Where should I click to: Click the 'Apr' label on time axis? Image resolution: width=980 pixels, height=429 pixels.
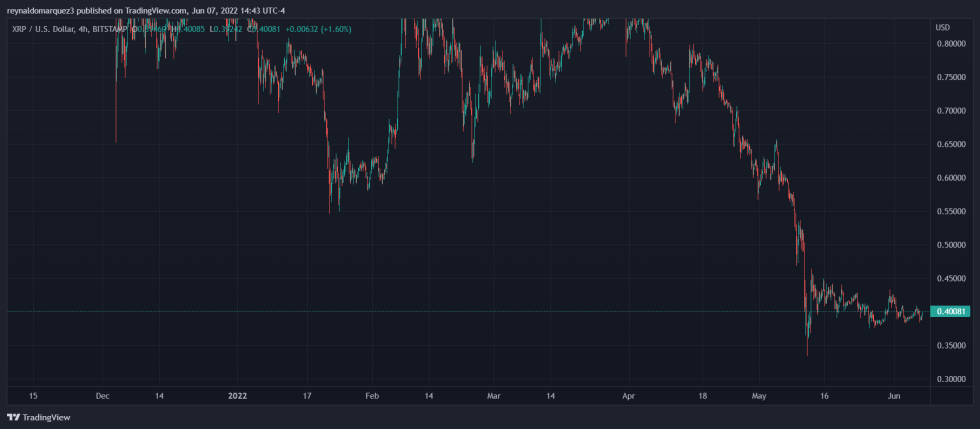pyautogui.click(x=629, y=396)
